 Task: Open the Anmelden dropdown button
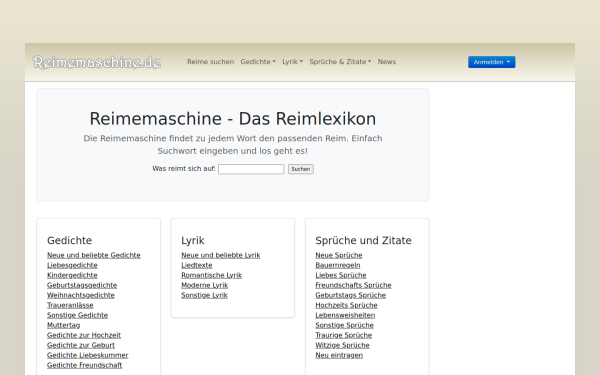click(492, 62)
